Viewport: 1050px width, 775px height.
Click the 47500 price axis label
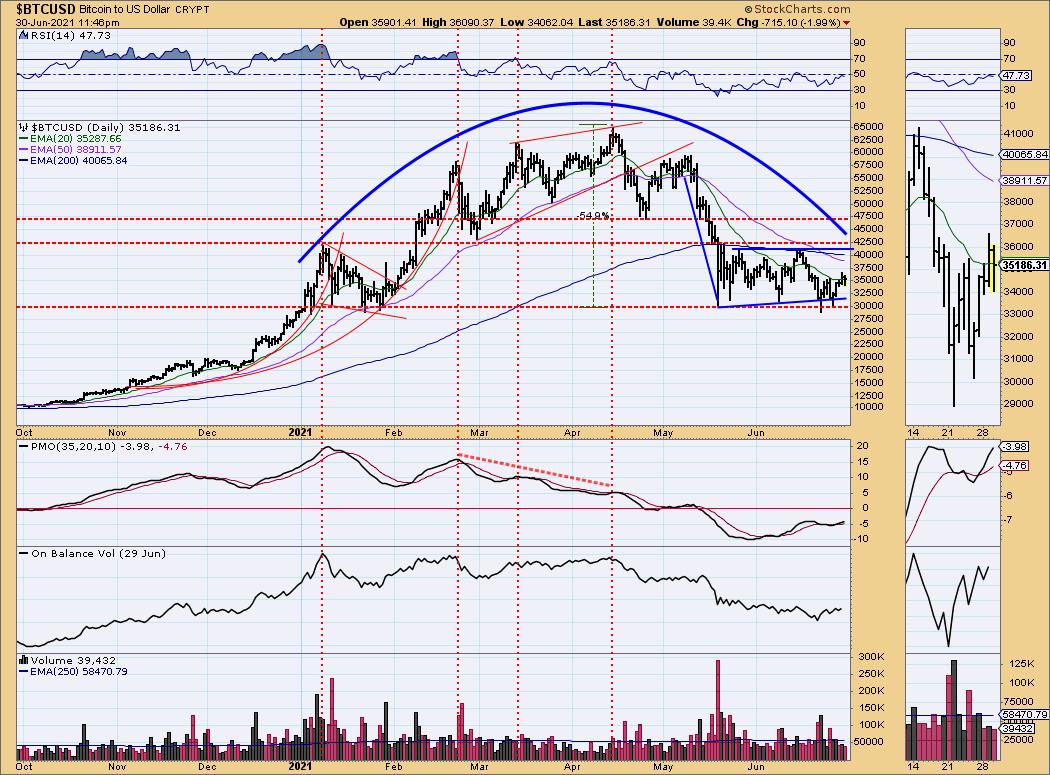point(869,216)
